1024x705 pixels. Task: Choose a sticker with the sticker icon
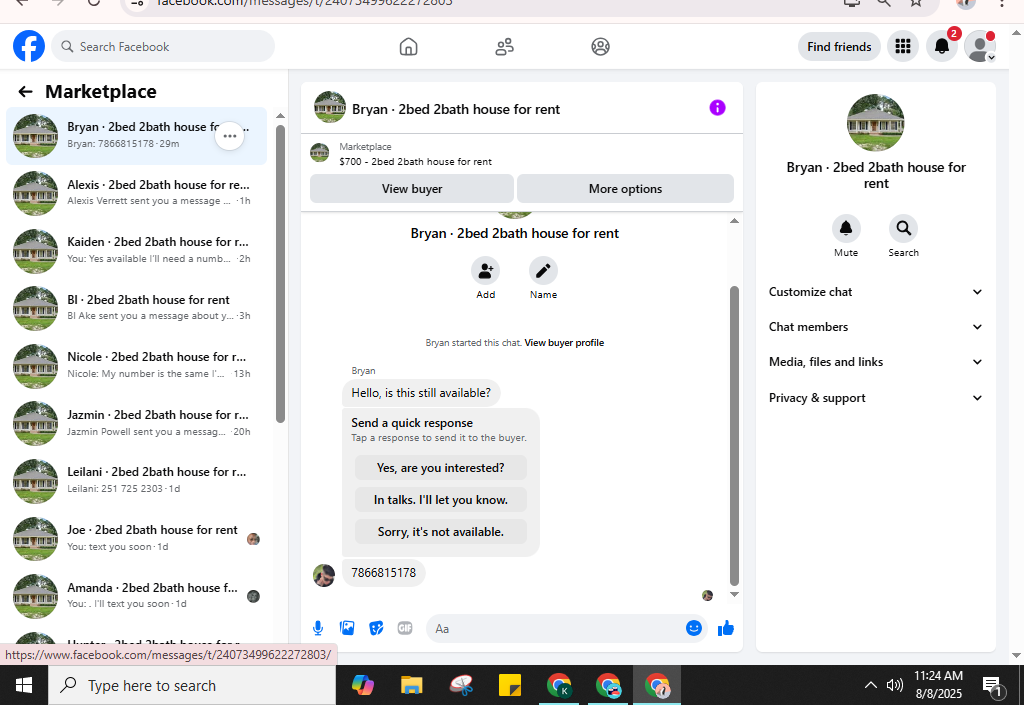(376, 628)
